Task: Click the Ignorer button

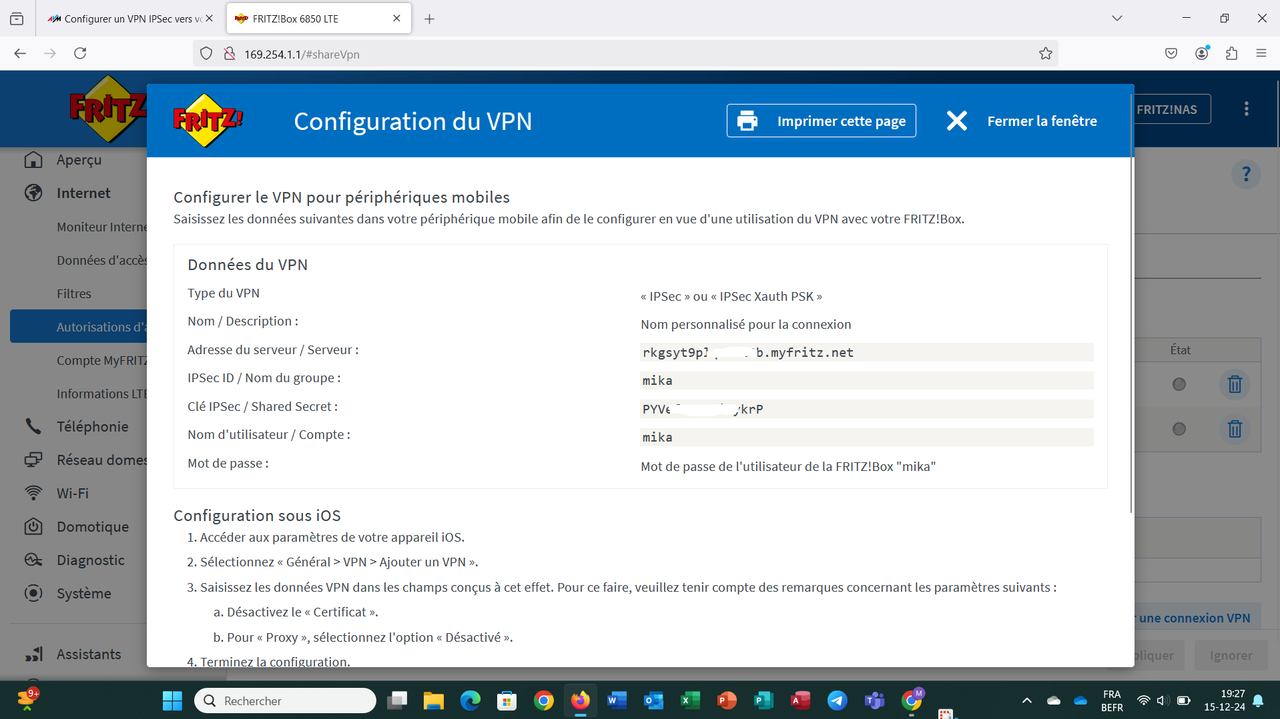Action: (1230, 655)
